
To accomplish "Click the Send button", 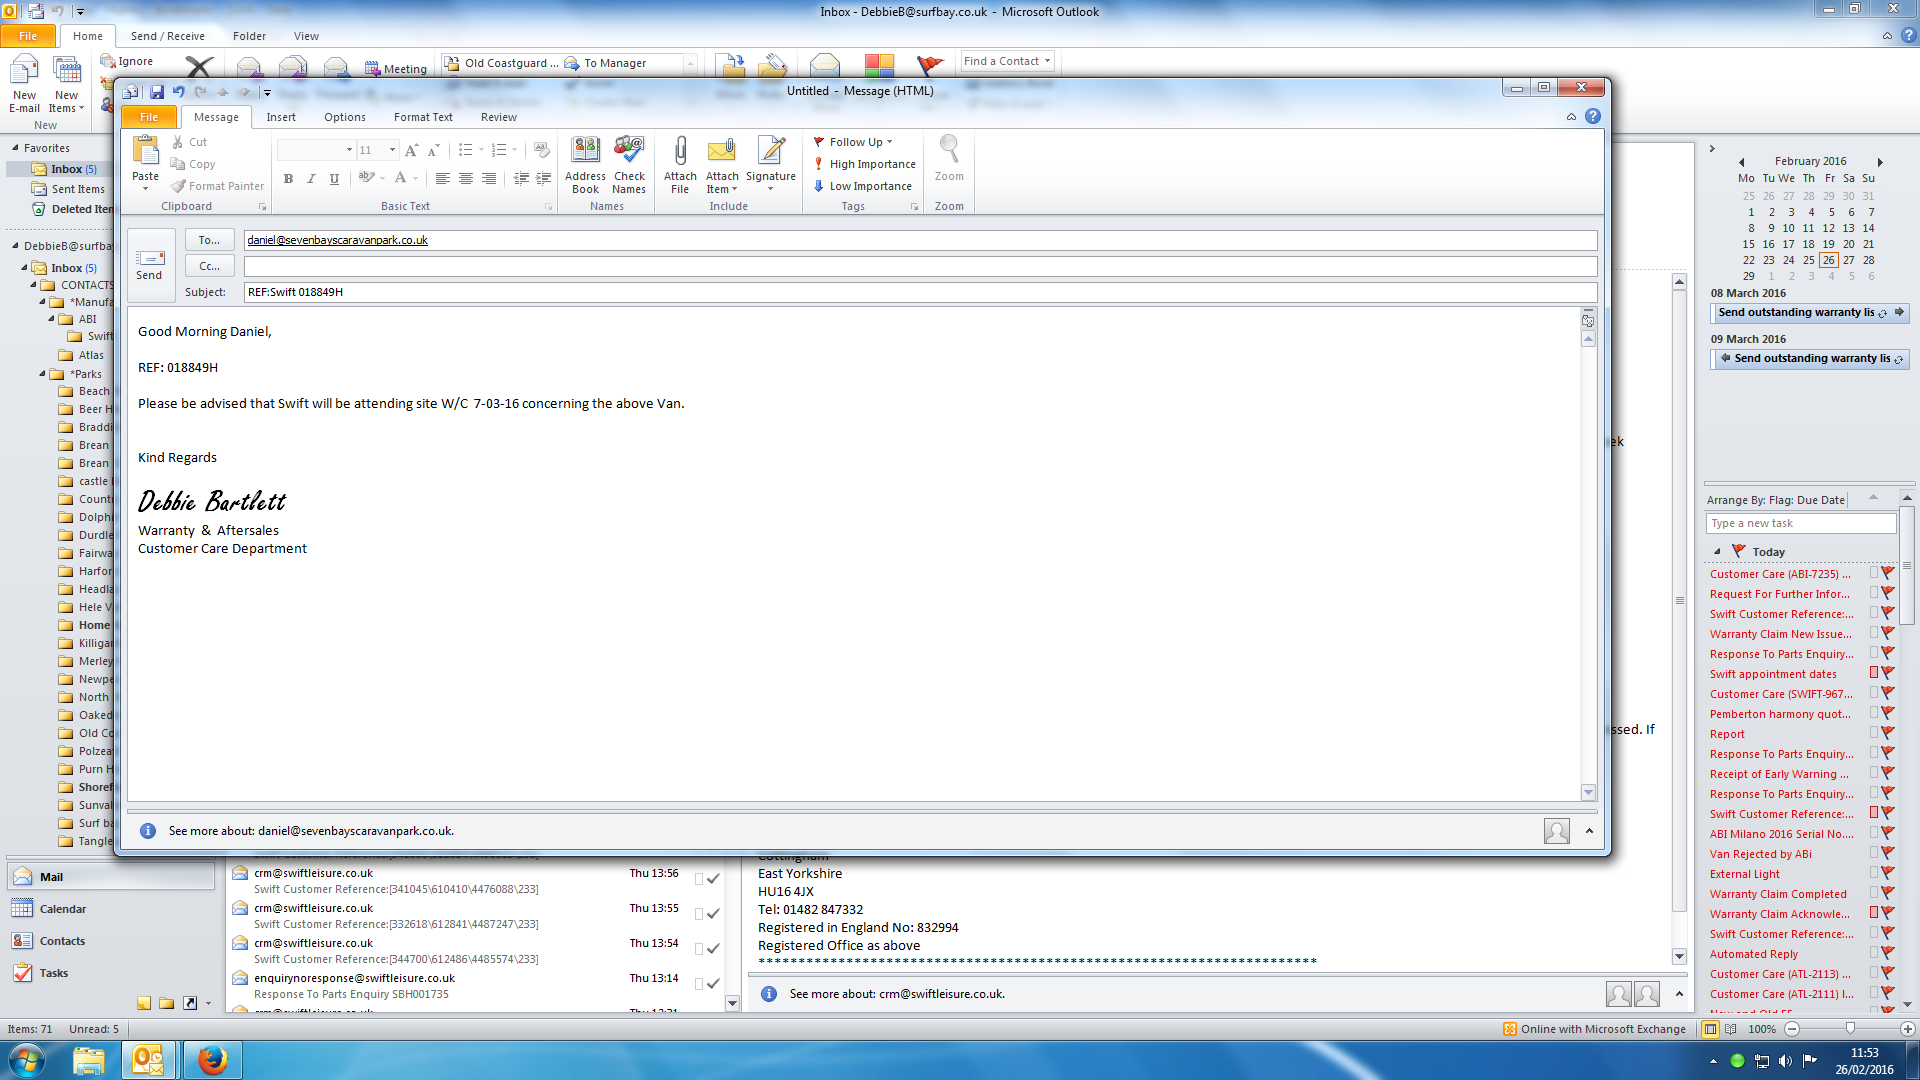I will [x=149, y=264].
